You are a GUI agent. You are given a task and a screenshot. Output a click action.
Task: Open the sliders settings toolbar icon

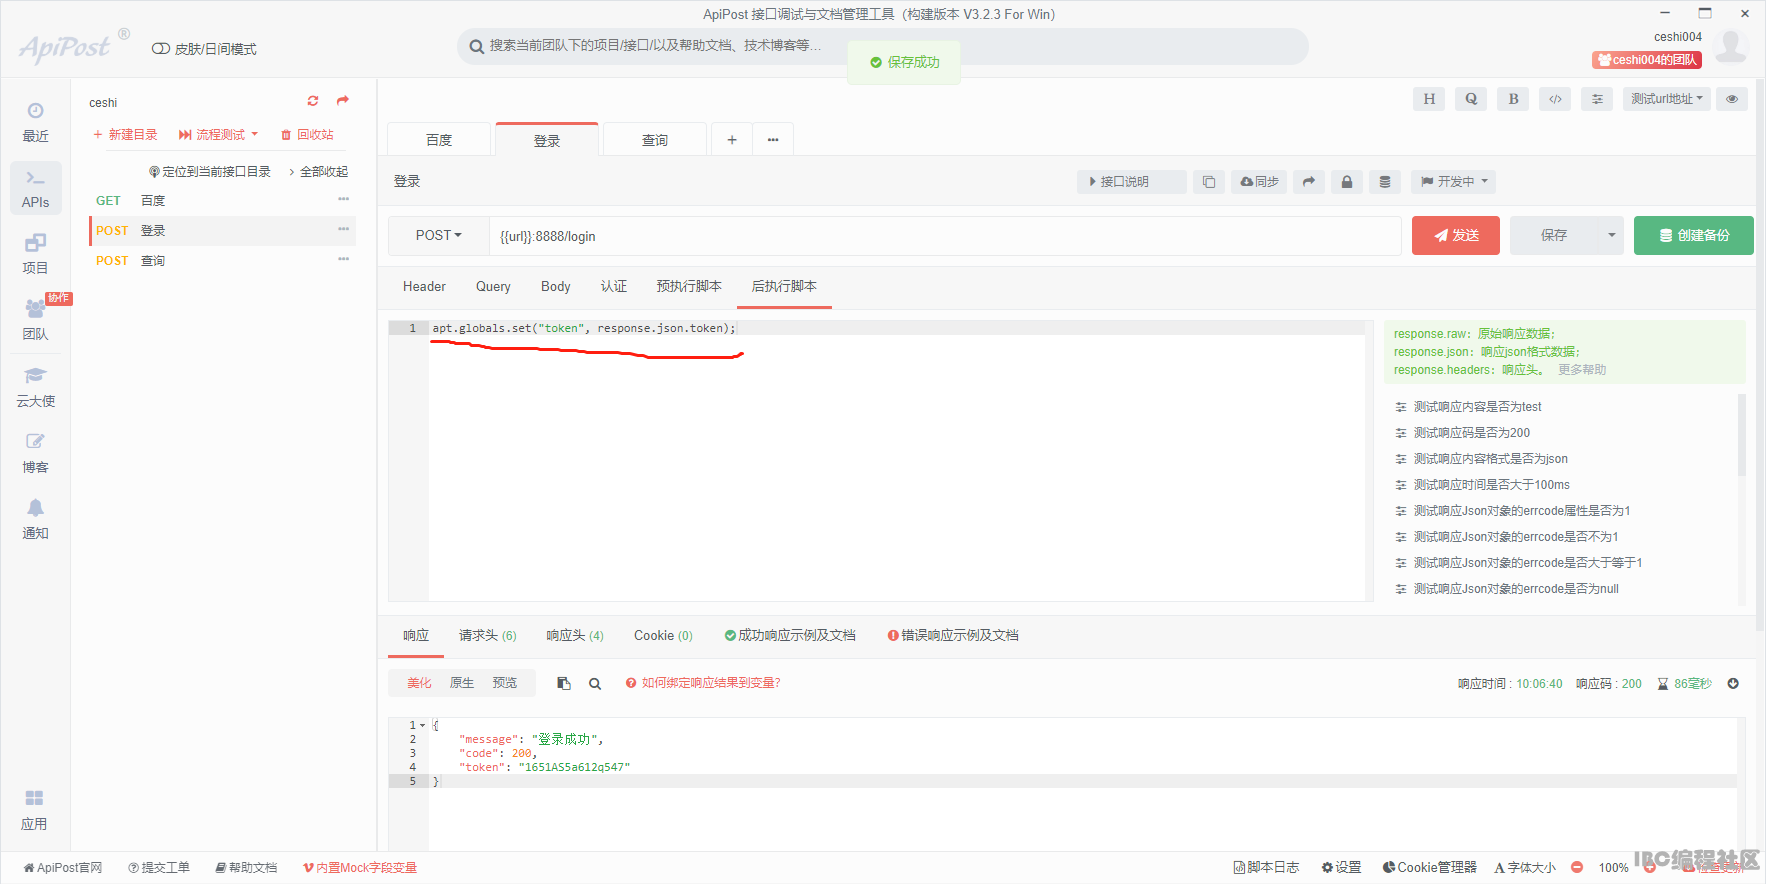pyautogui.click(x=1597, y=99)
